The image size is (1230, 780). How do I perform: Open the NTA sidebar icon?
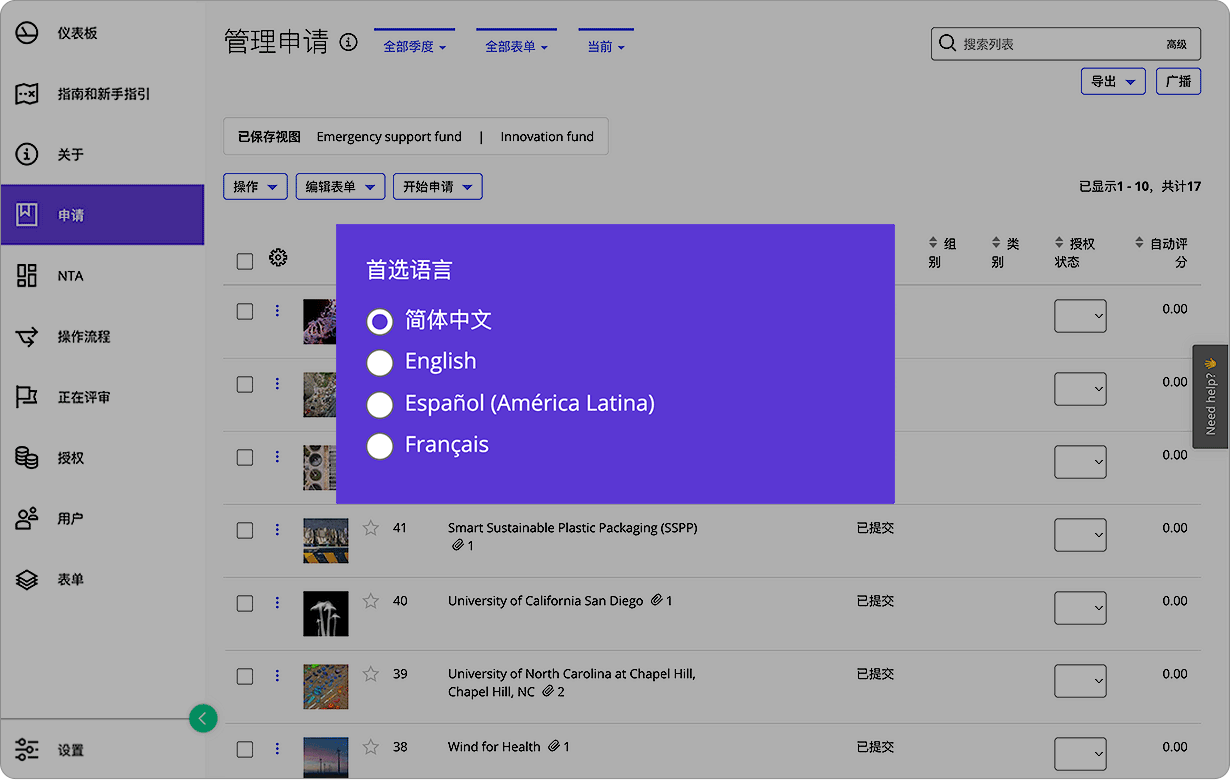pyautogui.click(x=27, y=275)
